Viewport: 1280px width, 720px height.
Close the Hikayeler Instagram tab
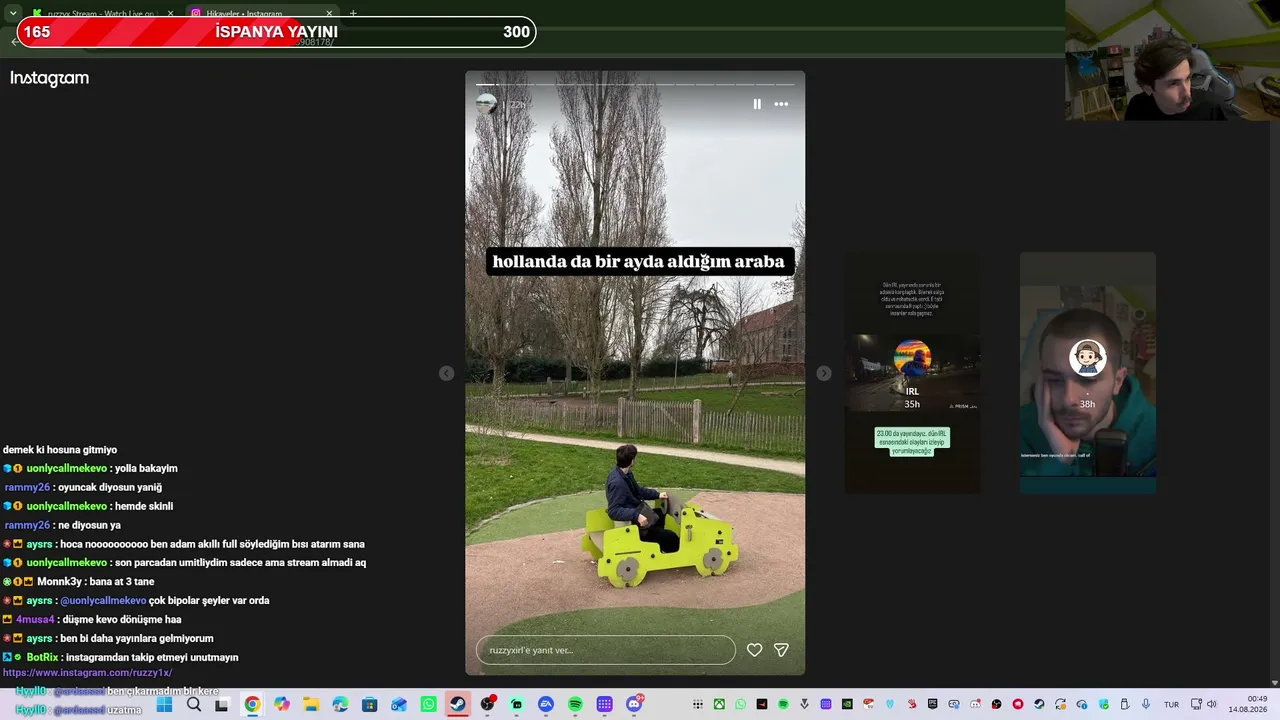329,14
